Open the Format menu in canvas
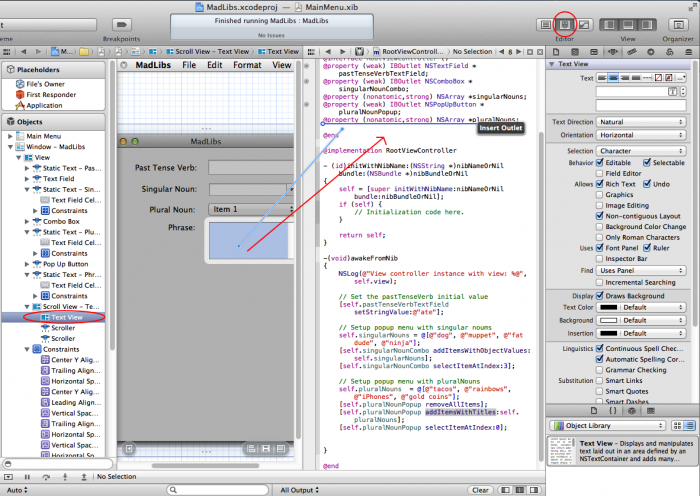This screenshot has width=700, height=496. [x=247, y=65]
